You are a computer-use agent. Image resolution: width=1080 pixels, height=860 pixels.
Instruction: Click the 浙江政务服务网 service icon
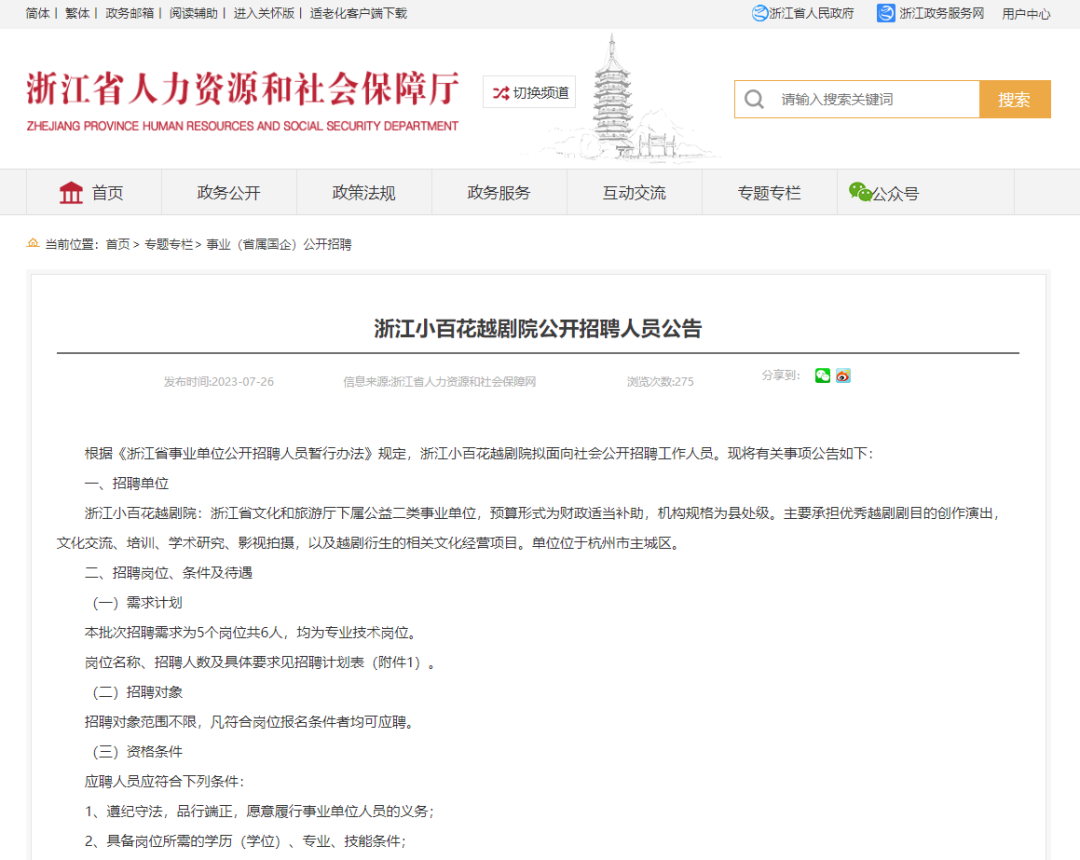pyautogui.click(x=884, y=13)
